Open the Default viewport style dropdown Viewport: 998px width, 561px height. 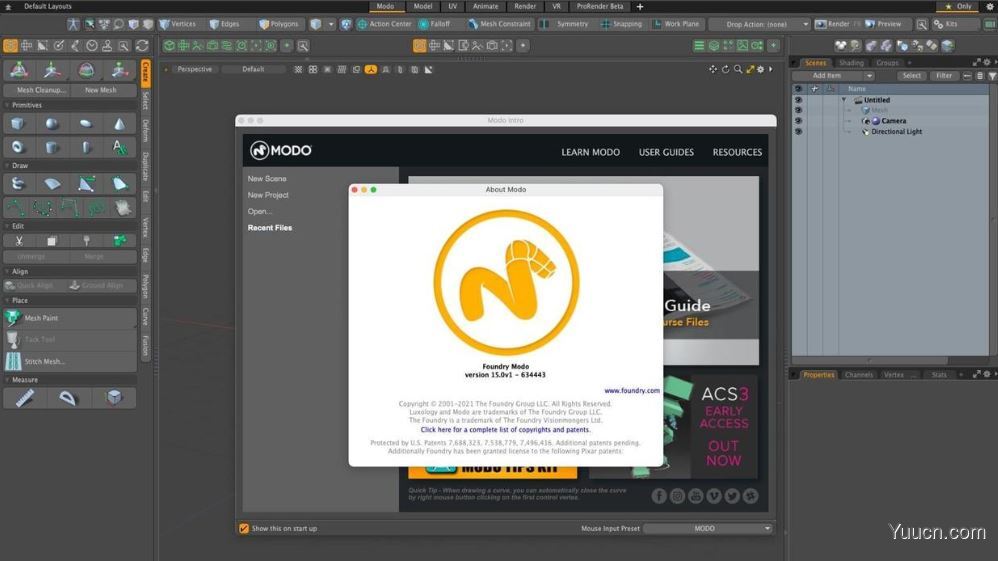pos(253,69)
